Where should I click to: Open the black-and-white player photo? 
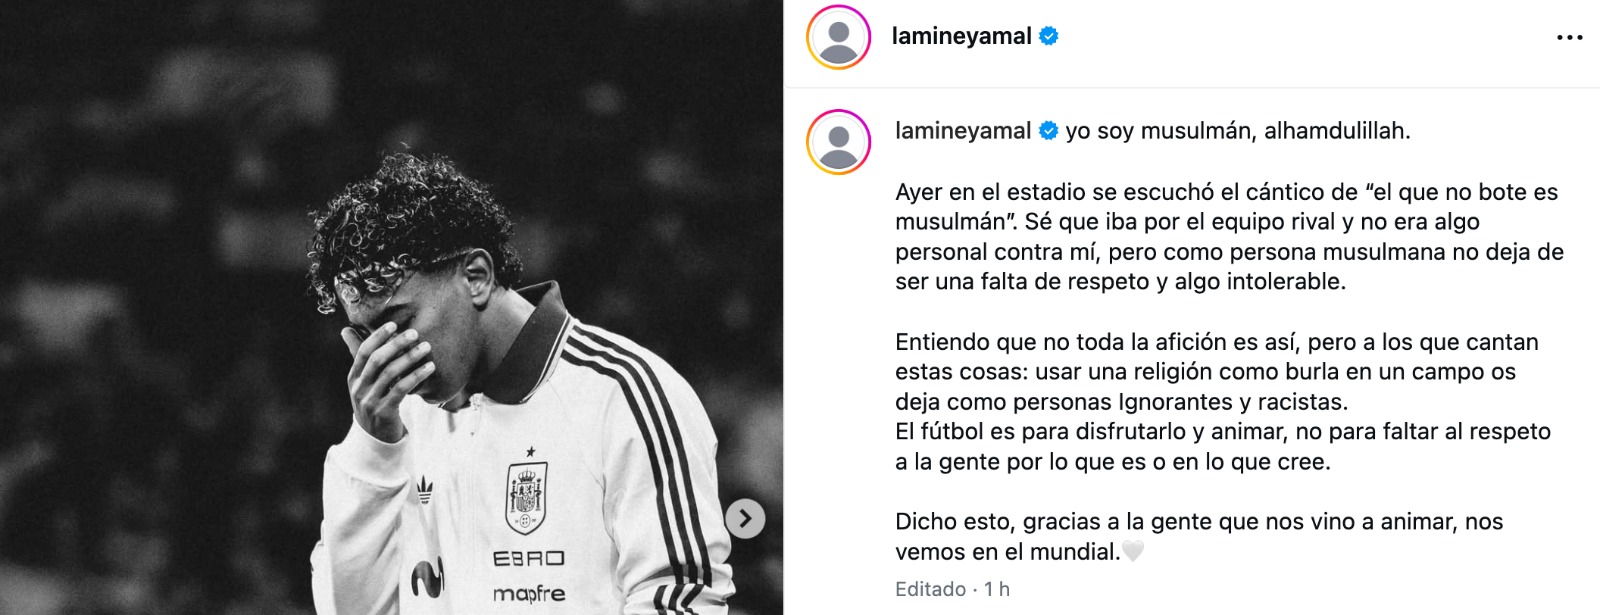click(391, 307)
